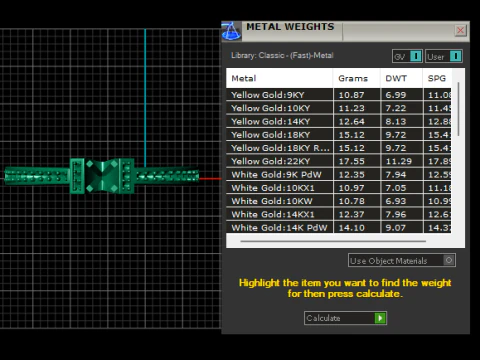The width and height of the screenshot is (480, 360).
Task: Click the 8.13 DWT value
Action: (396, 122)
